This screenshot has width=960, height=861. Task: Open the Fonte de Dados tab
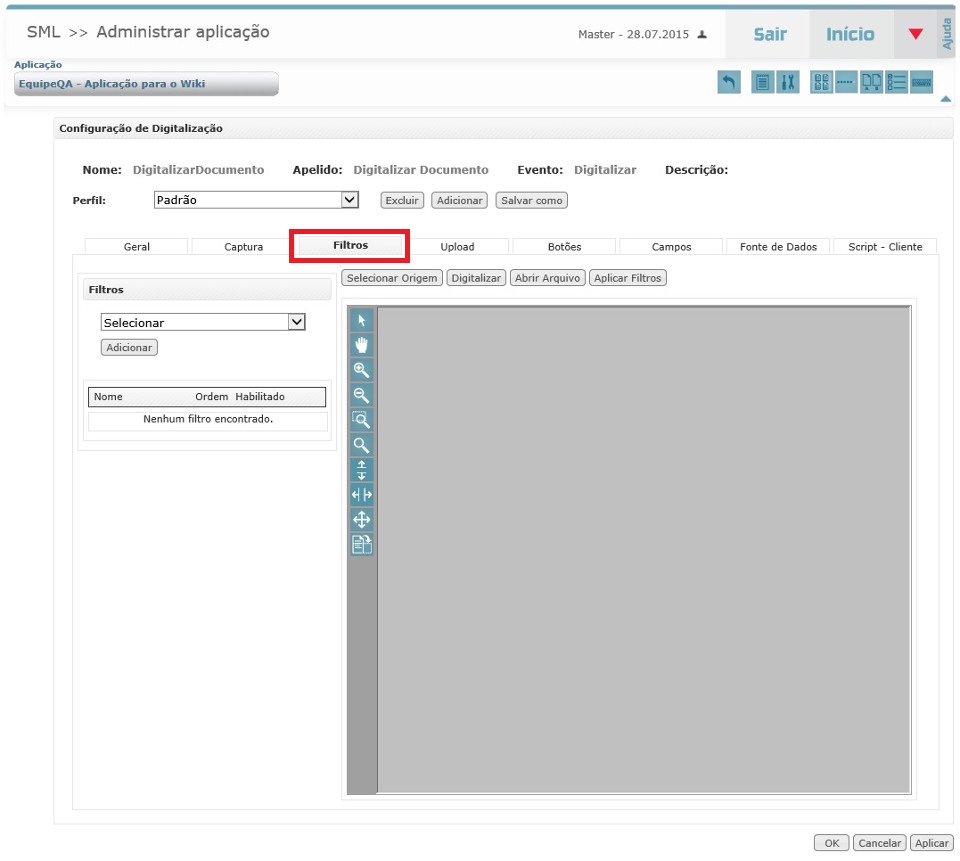click(x=778, y=247)
